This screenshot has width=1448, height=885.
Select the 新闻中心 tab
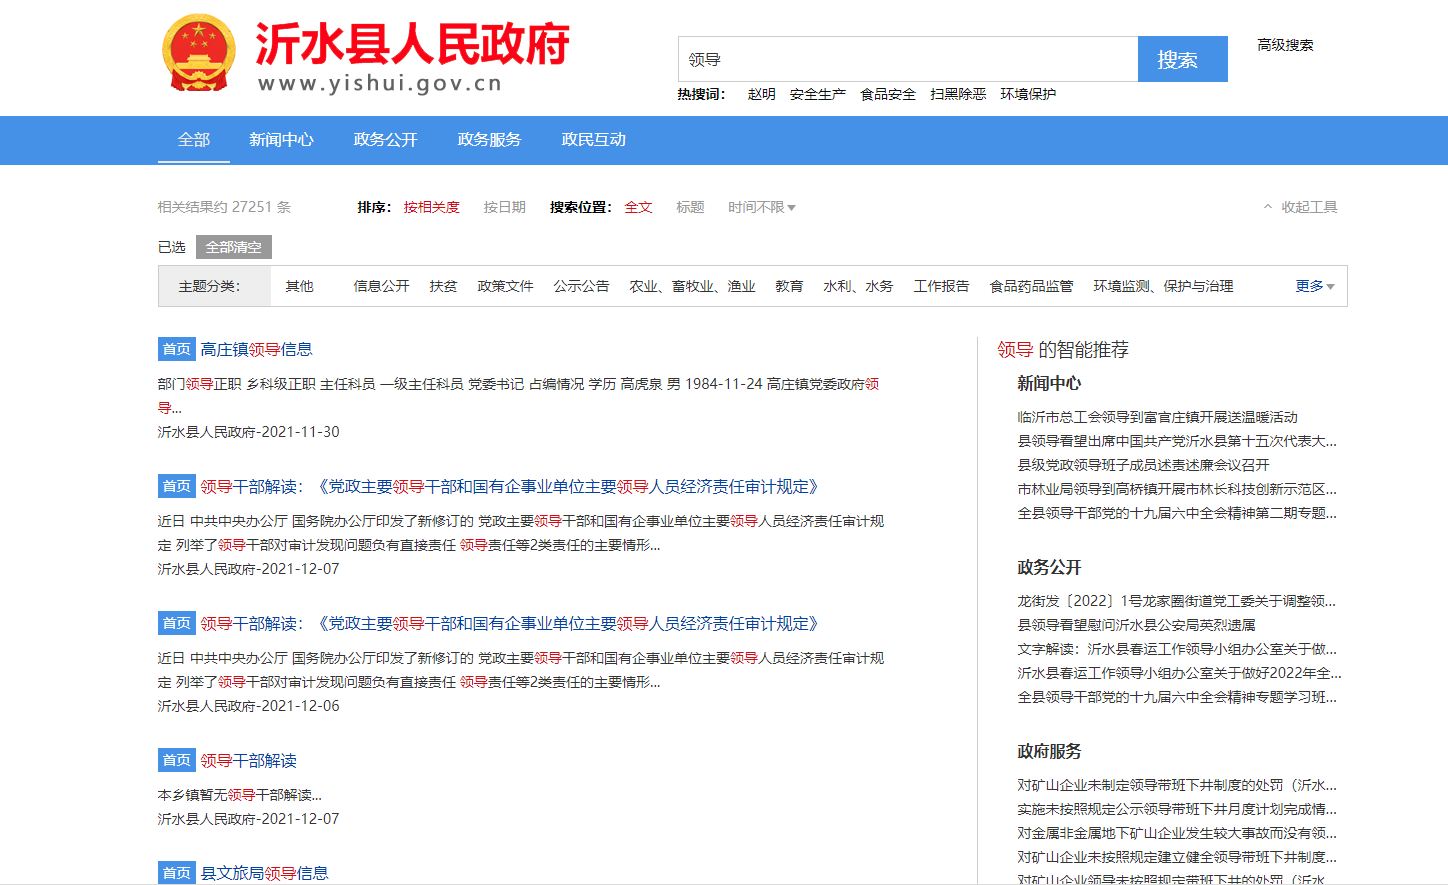pos(281,140)
